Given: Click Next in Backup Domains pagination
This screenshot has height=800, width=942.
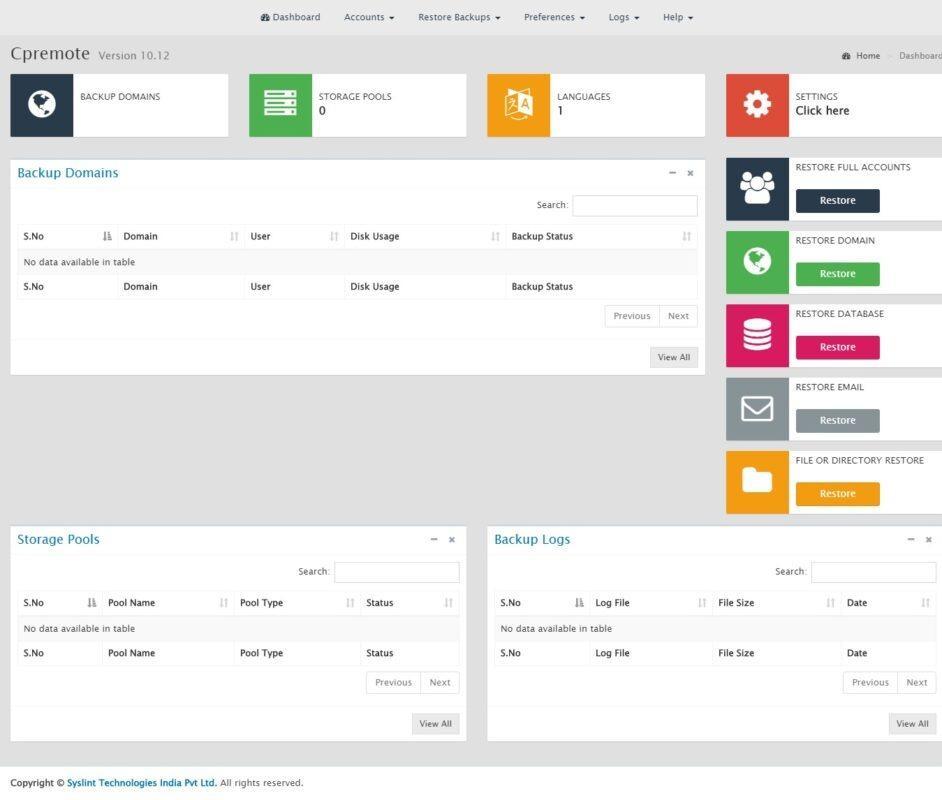Looking at the screenshot, I should coord(678,316).
